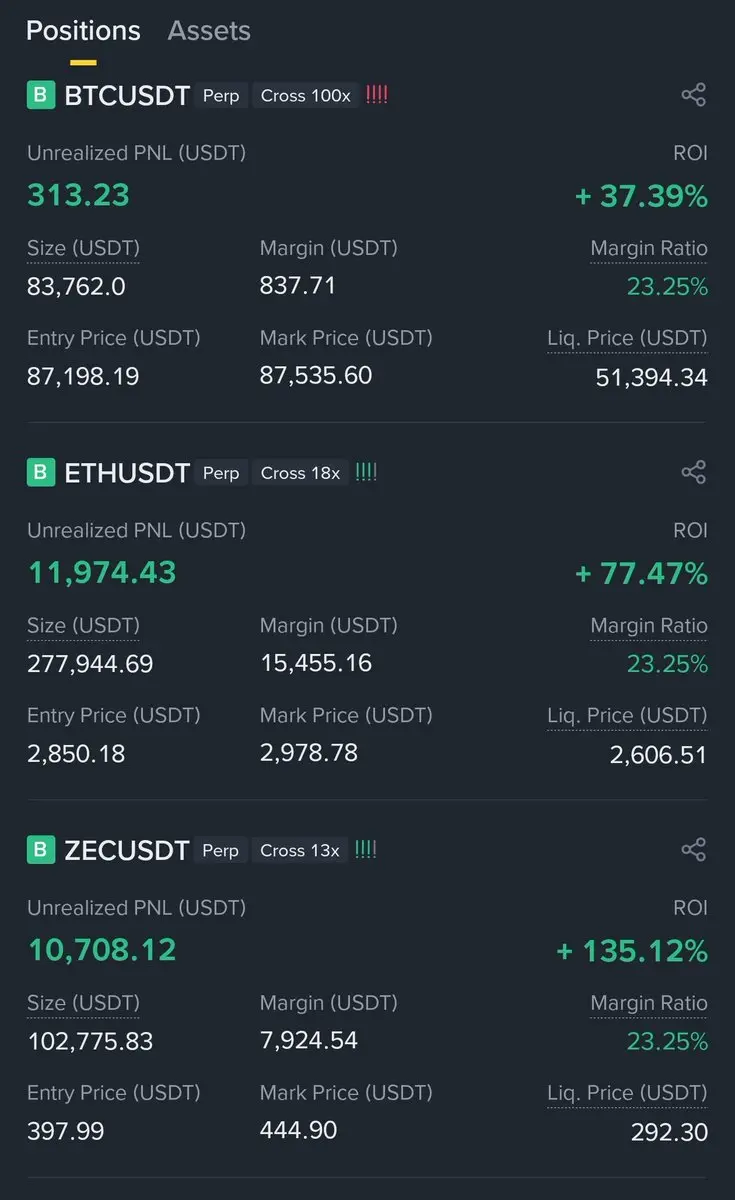Share the ETHUSDT position

pyautogui.click(x=693, y=472)
